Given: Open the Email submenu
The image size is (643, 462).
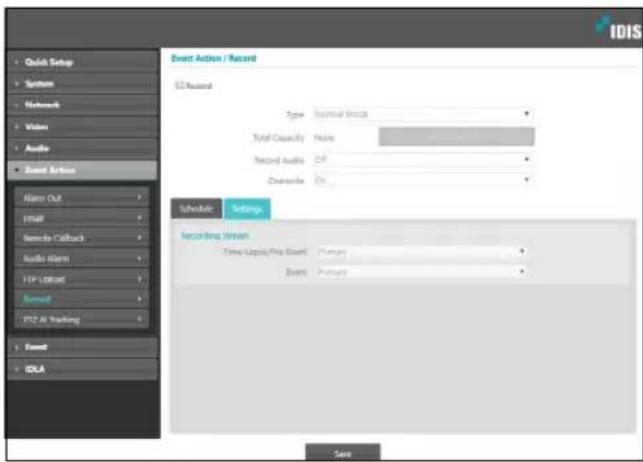Looking at the screenshot, I should [82, 218].
